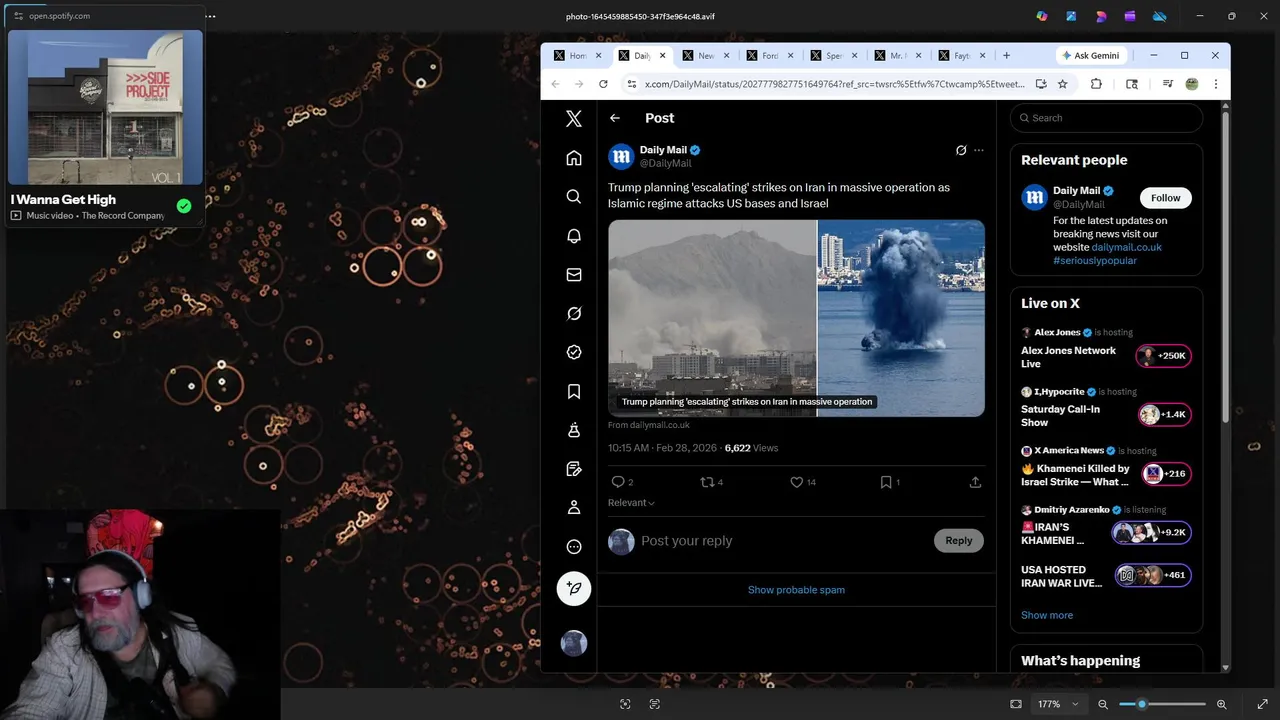Viewport: 1280px width, 720px height.
Task: Reload the page in Chrome
Action: click(603, 84)
